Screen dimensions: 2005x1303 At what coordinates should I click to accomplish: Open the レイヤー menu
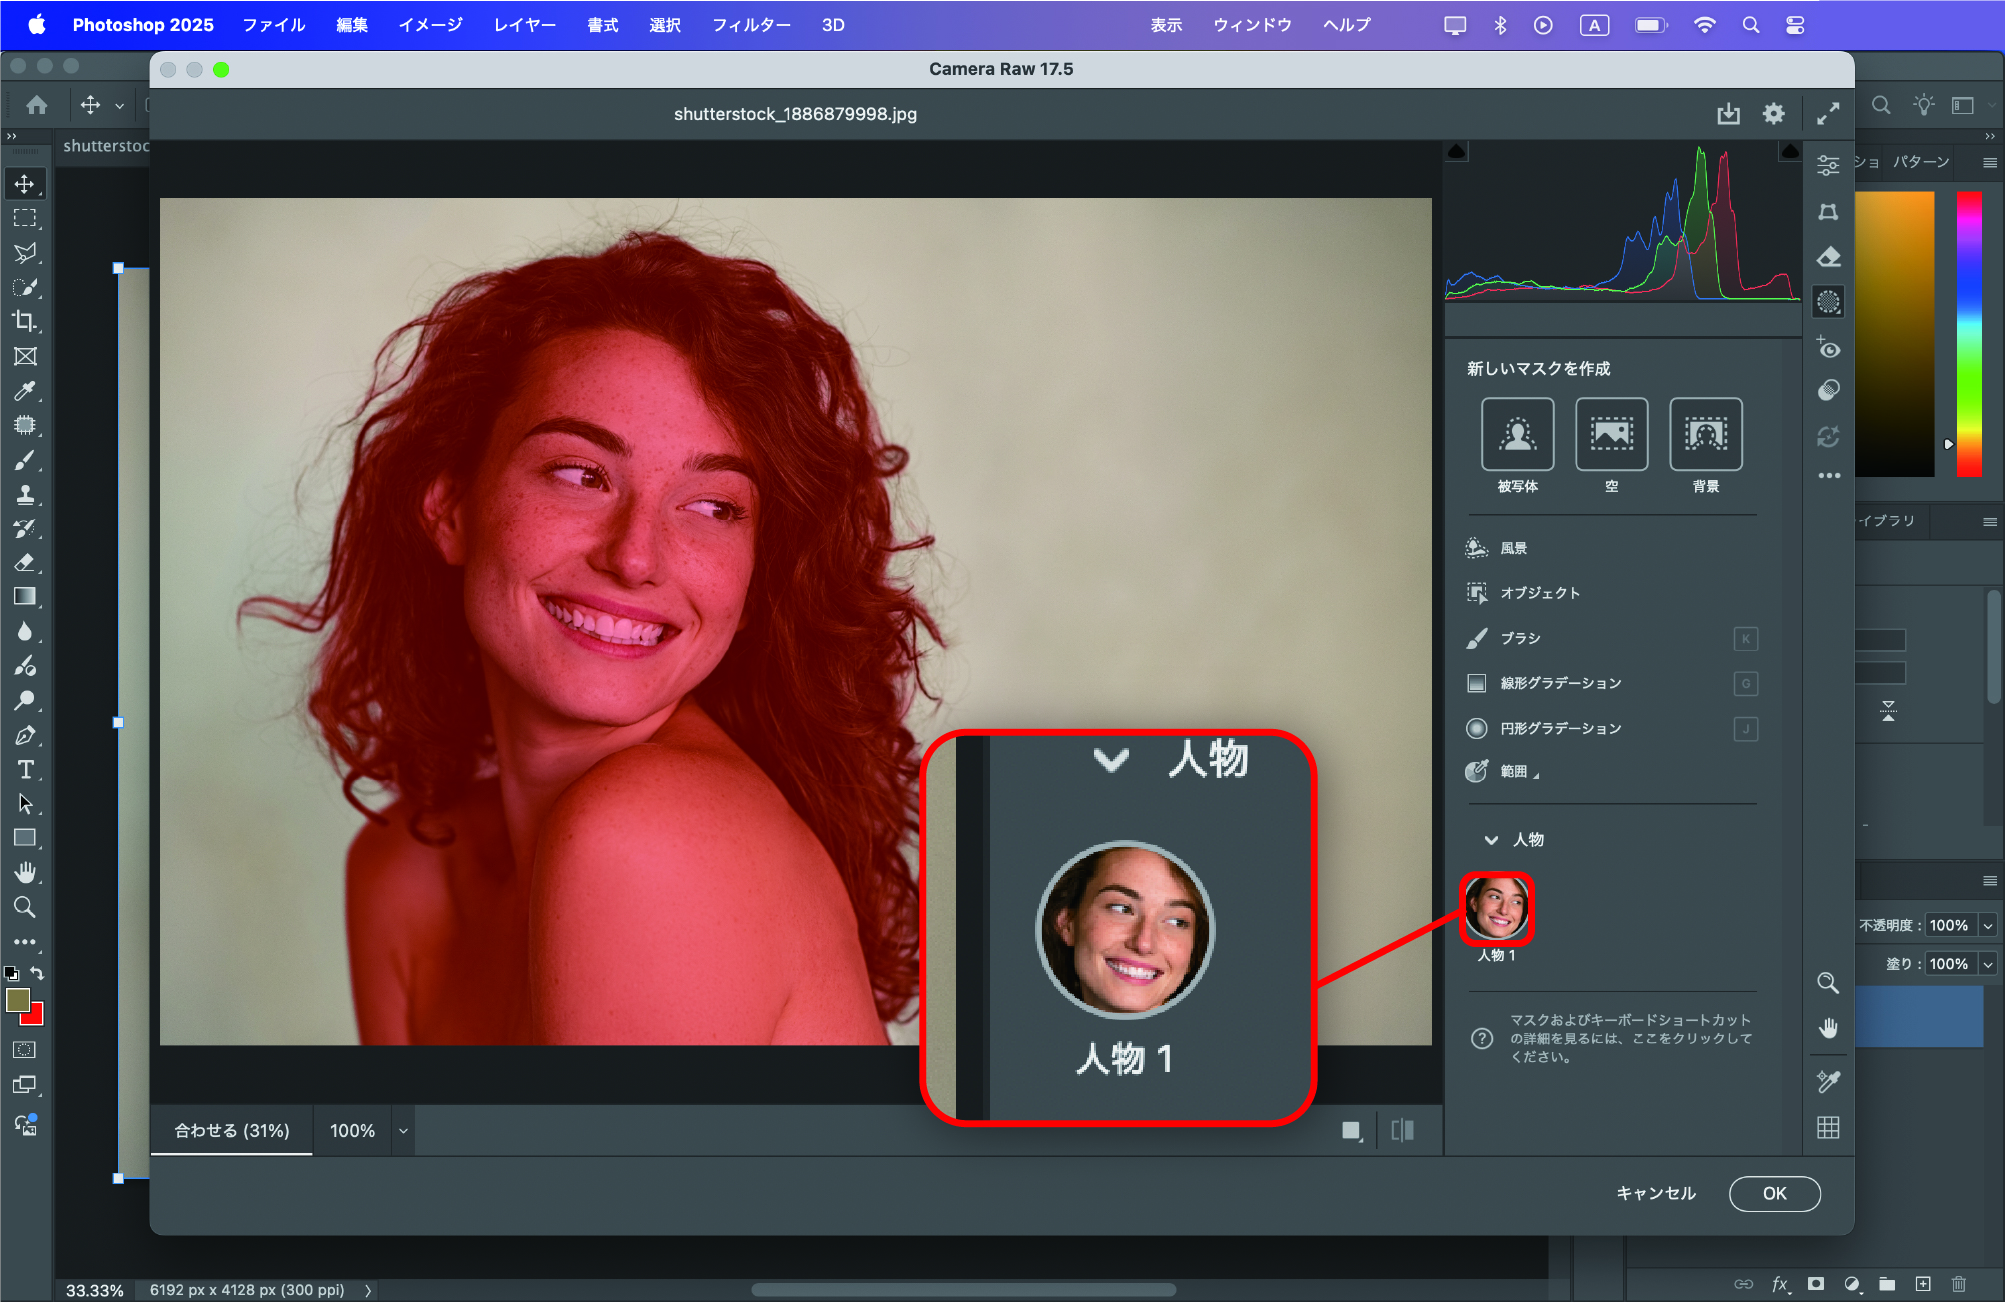(x=524, y=25)
